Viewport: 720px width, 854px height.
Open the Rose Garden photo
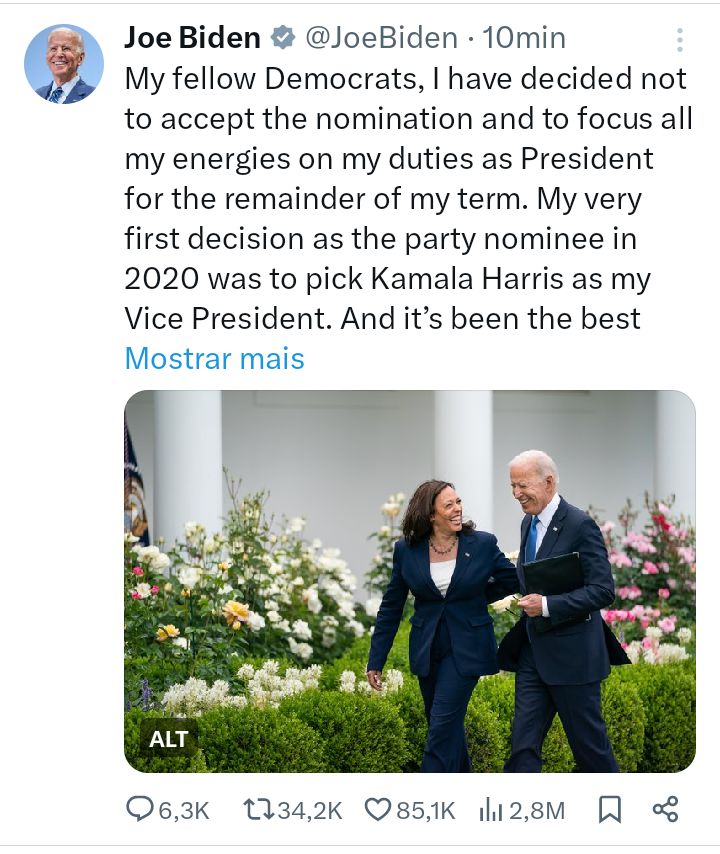point(409,580)
